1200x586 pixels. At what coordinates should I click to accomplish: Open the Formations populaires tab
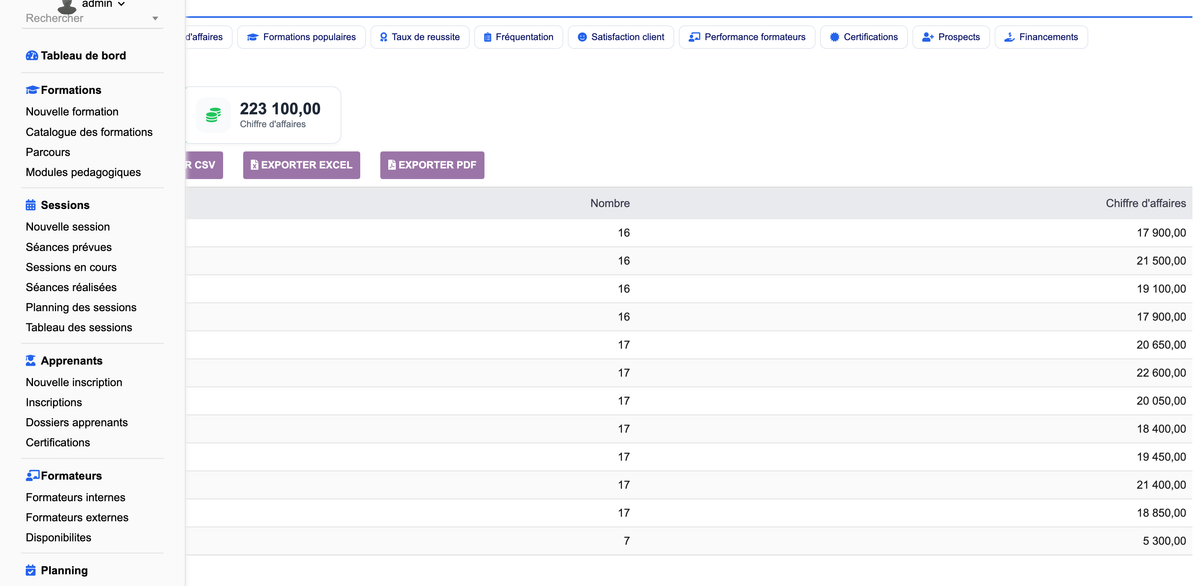pos(301,37)
